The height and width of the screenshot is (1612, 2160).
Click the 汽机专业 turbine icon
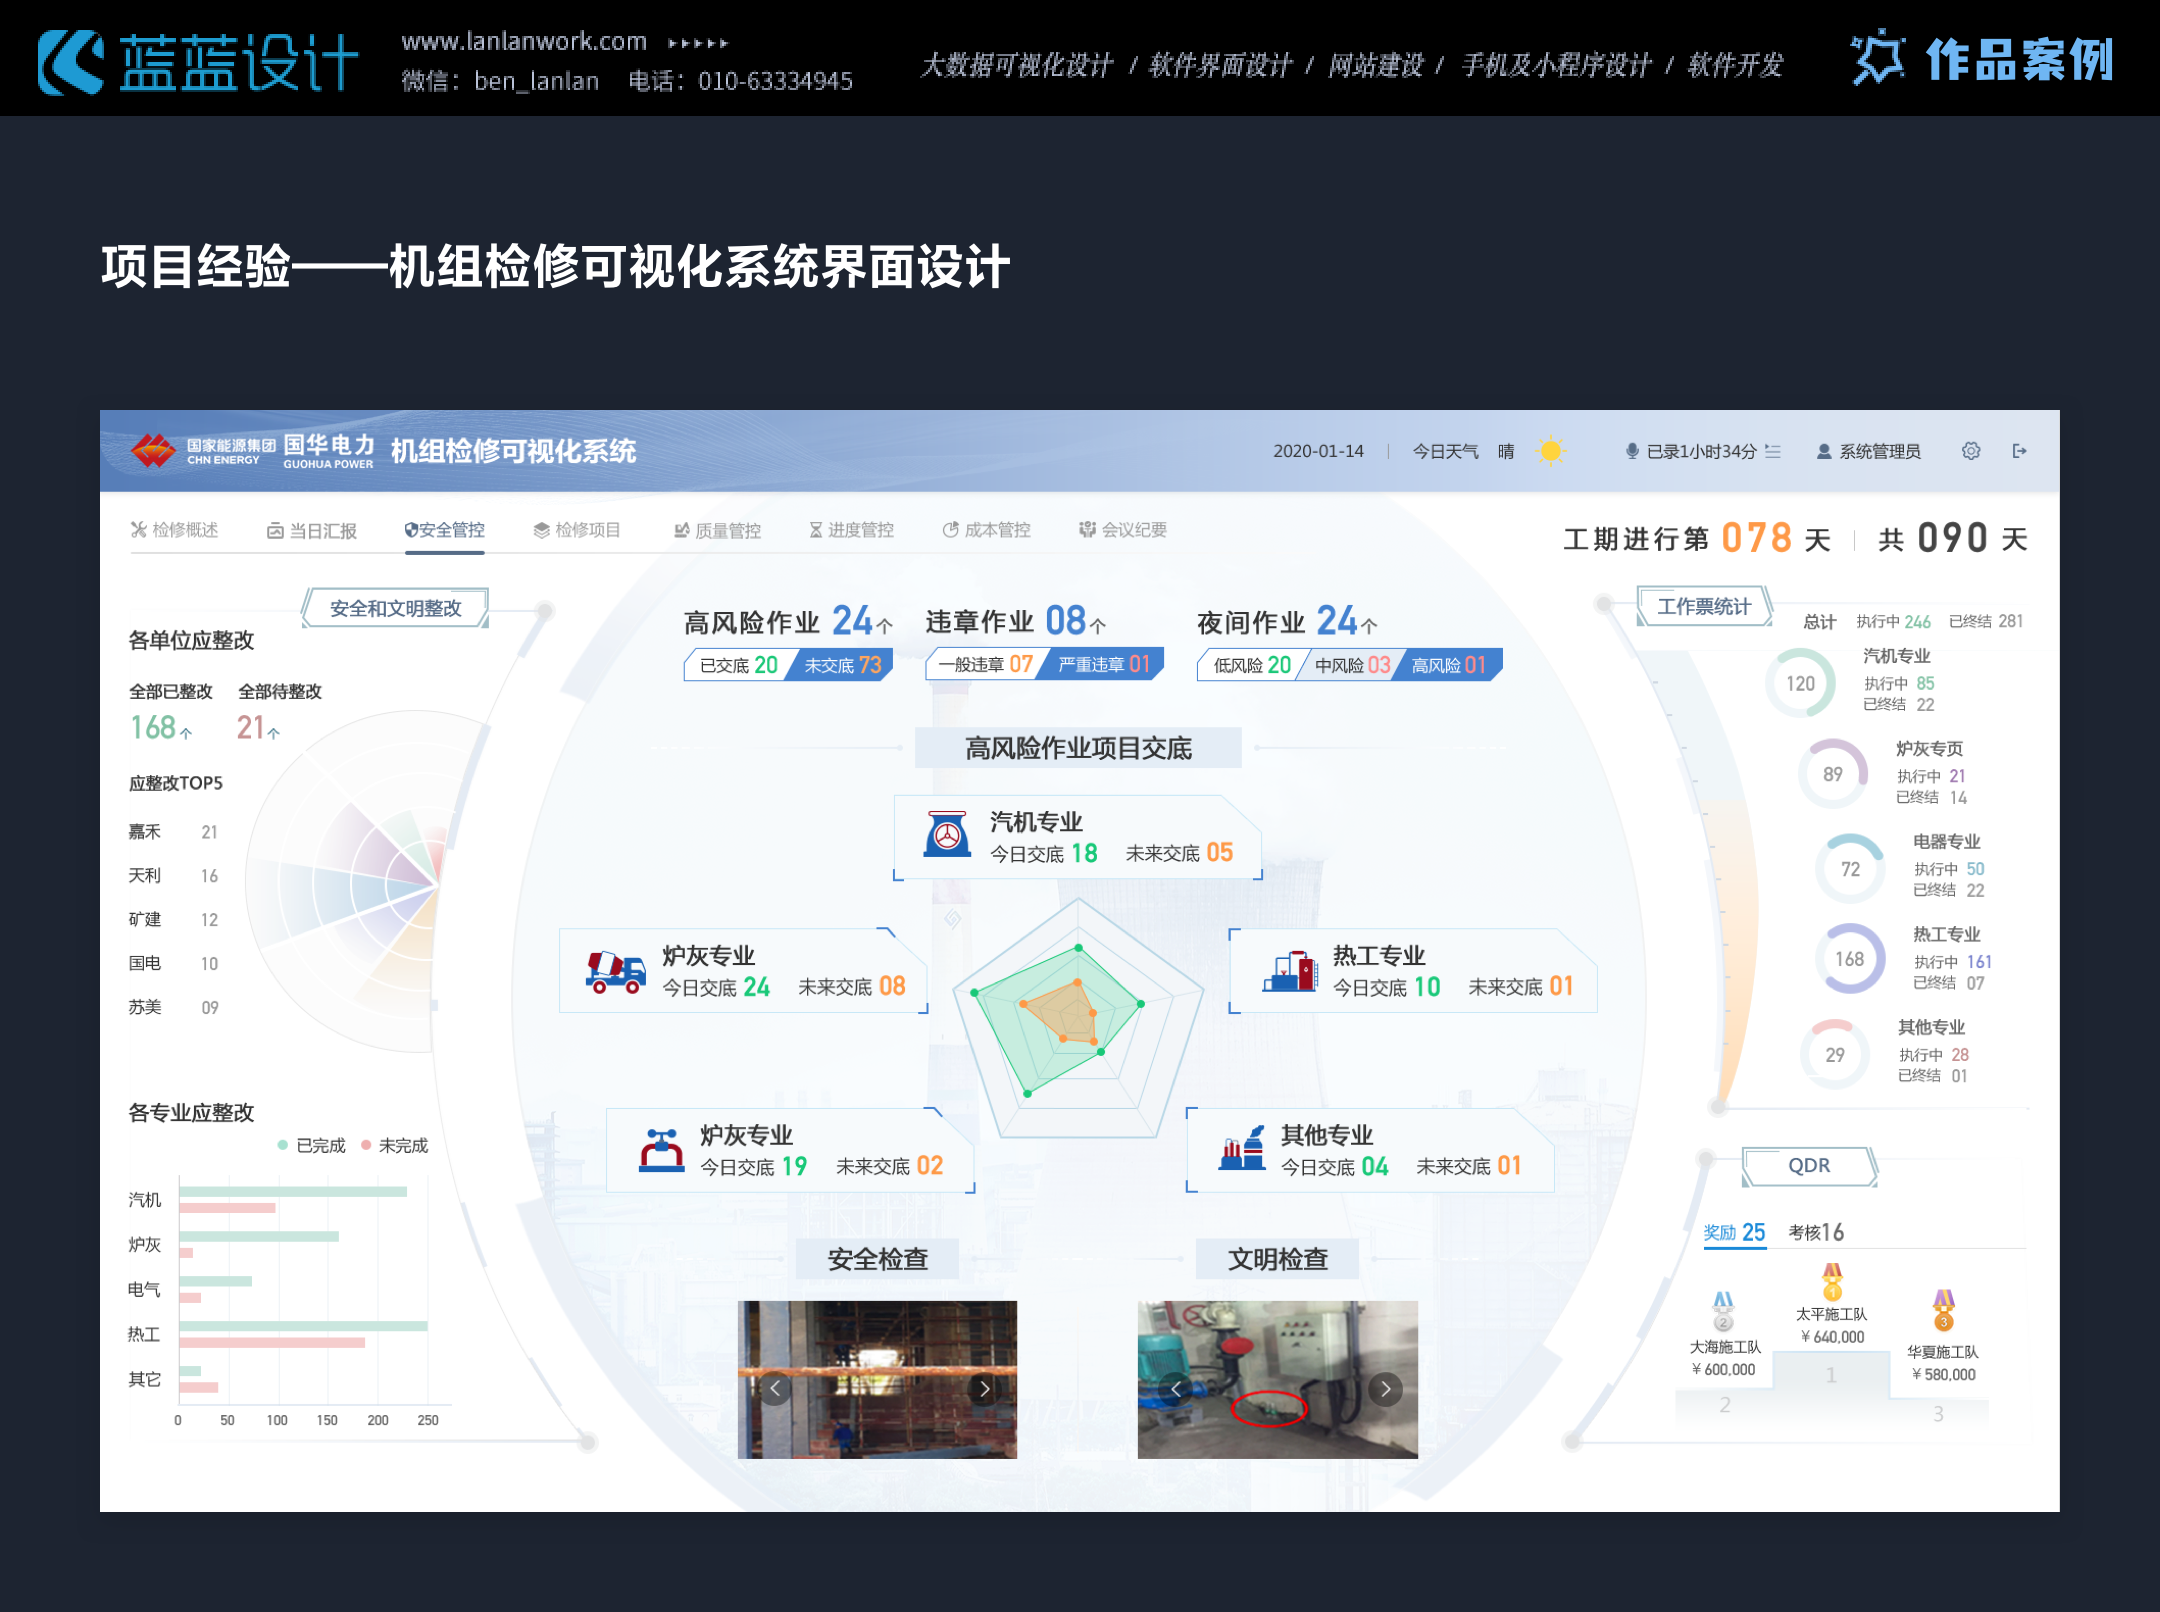click(946, 835)
